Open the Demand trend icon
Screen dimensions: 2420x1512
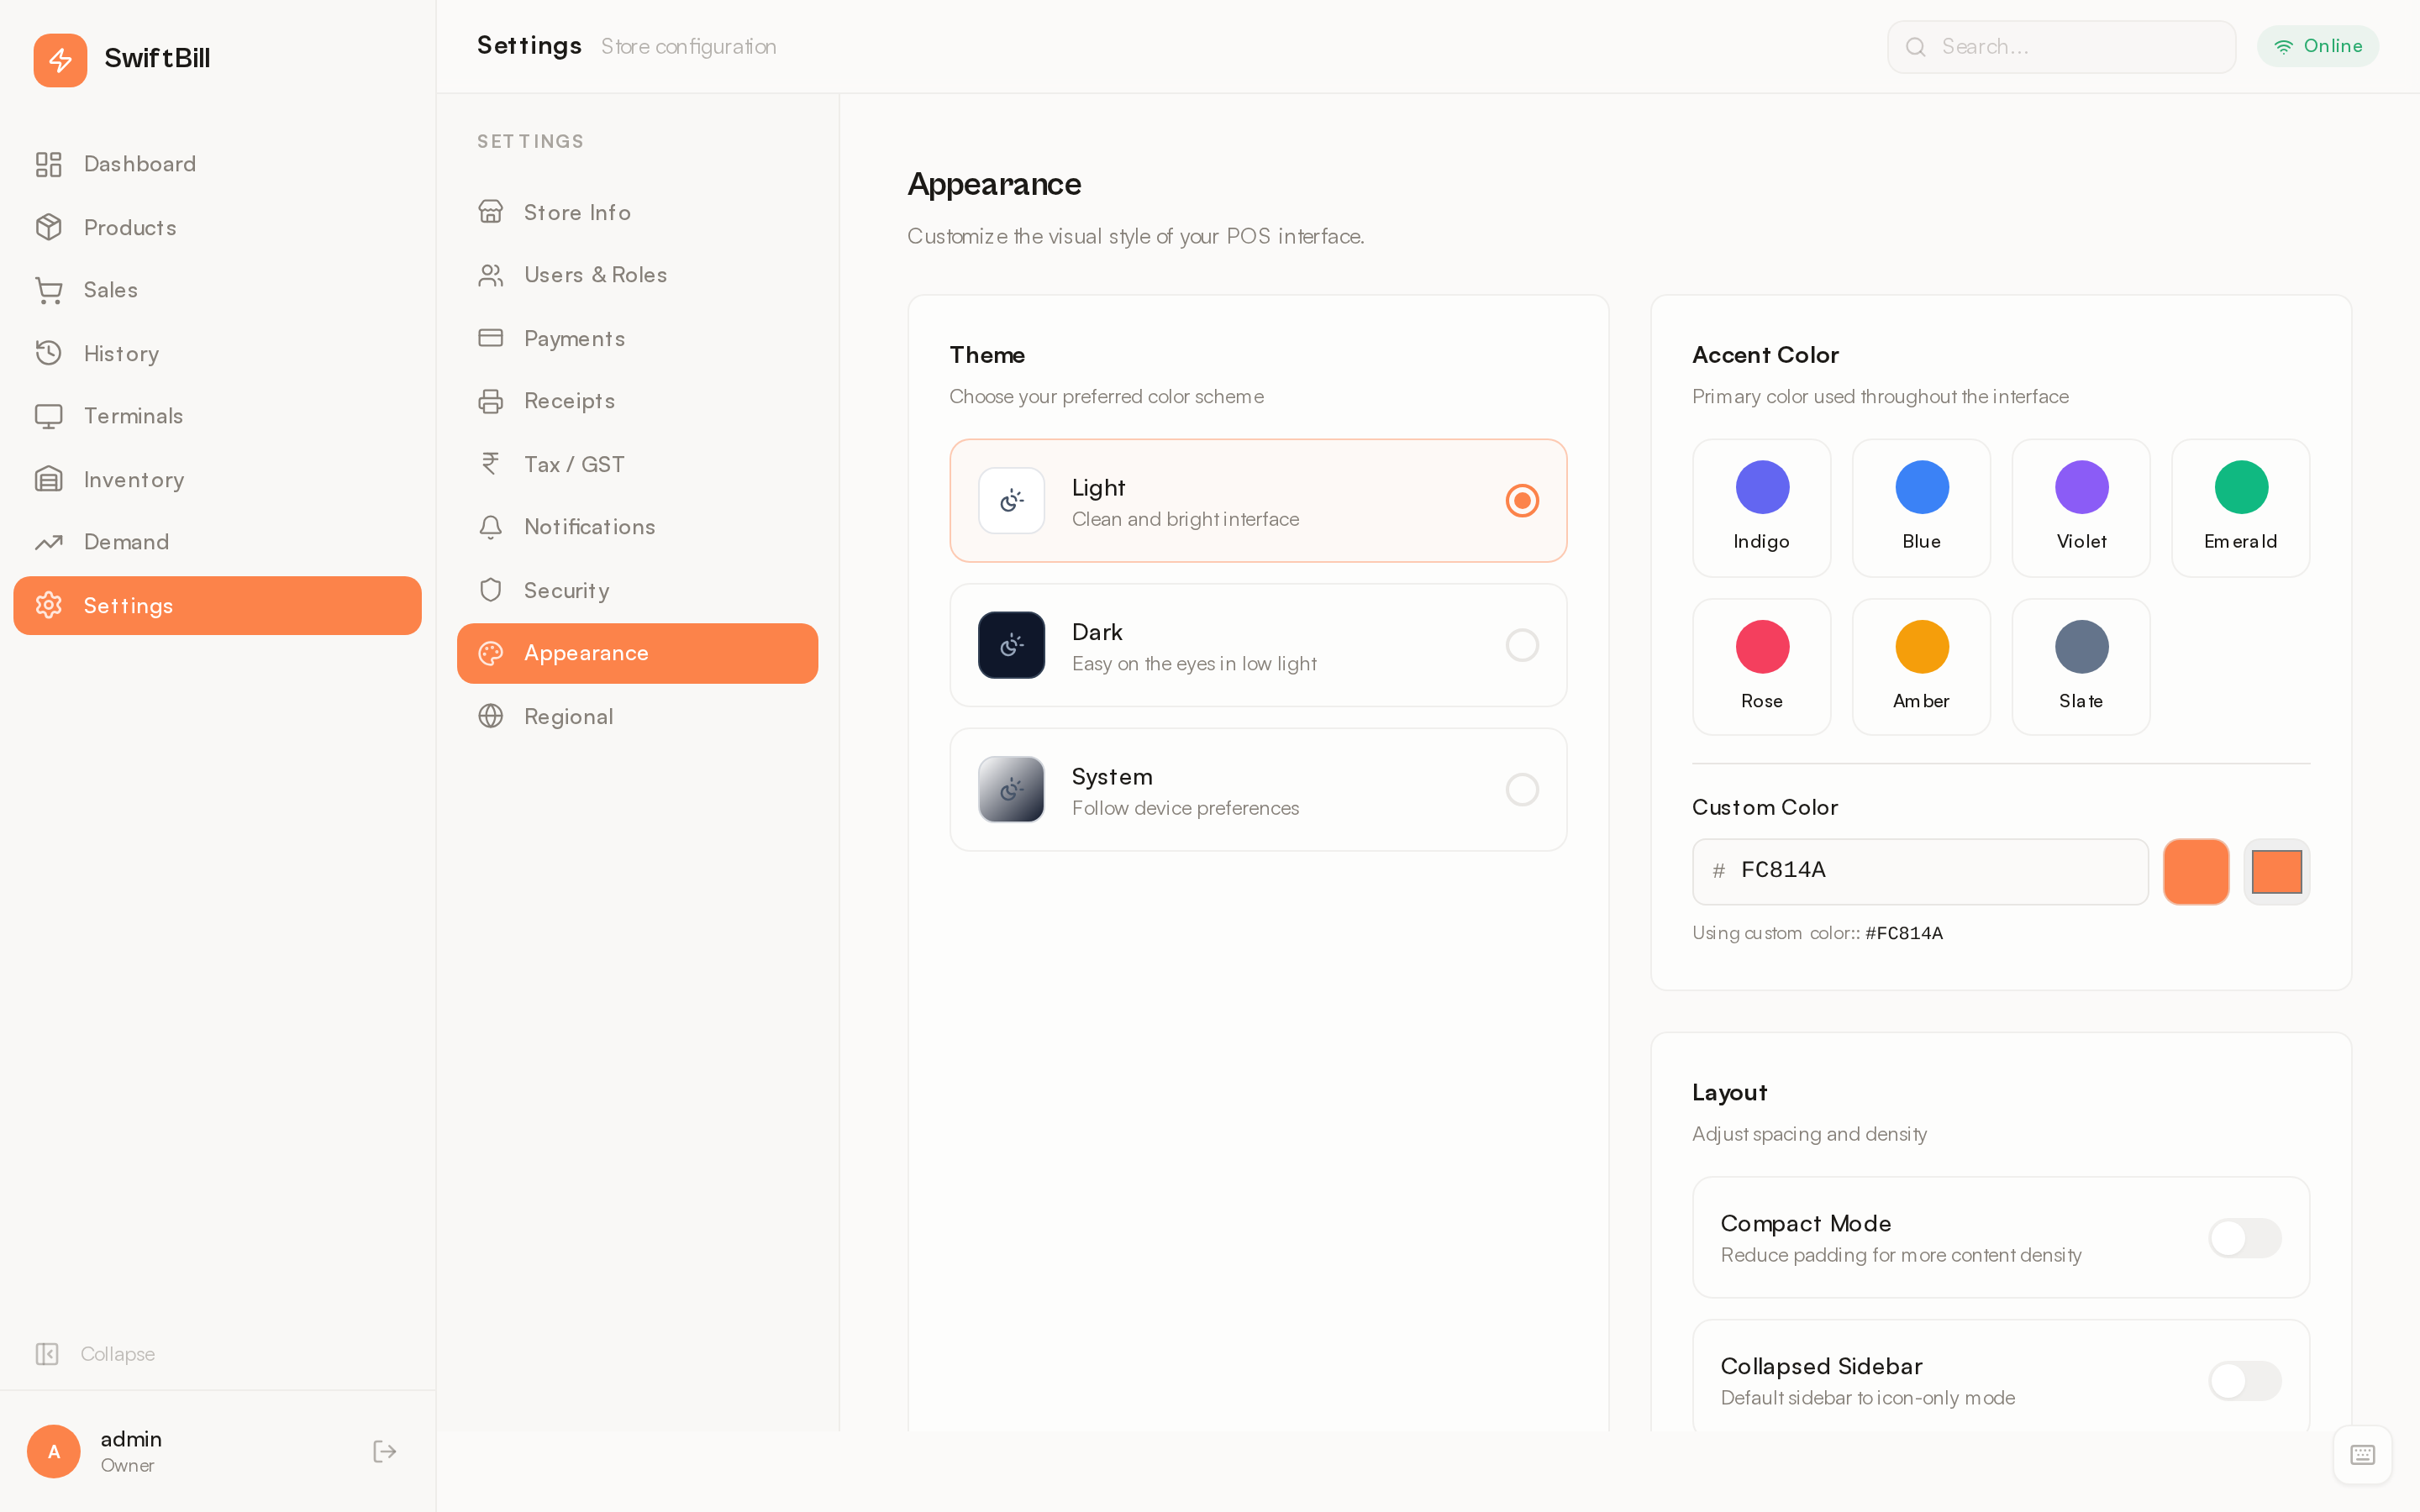coord(49,542)
